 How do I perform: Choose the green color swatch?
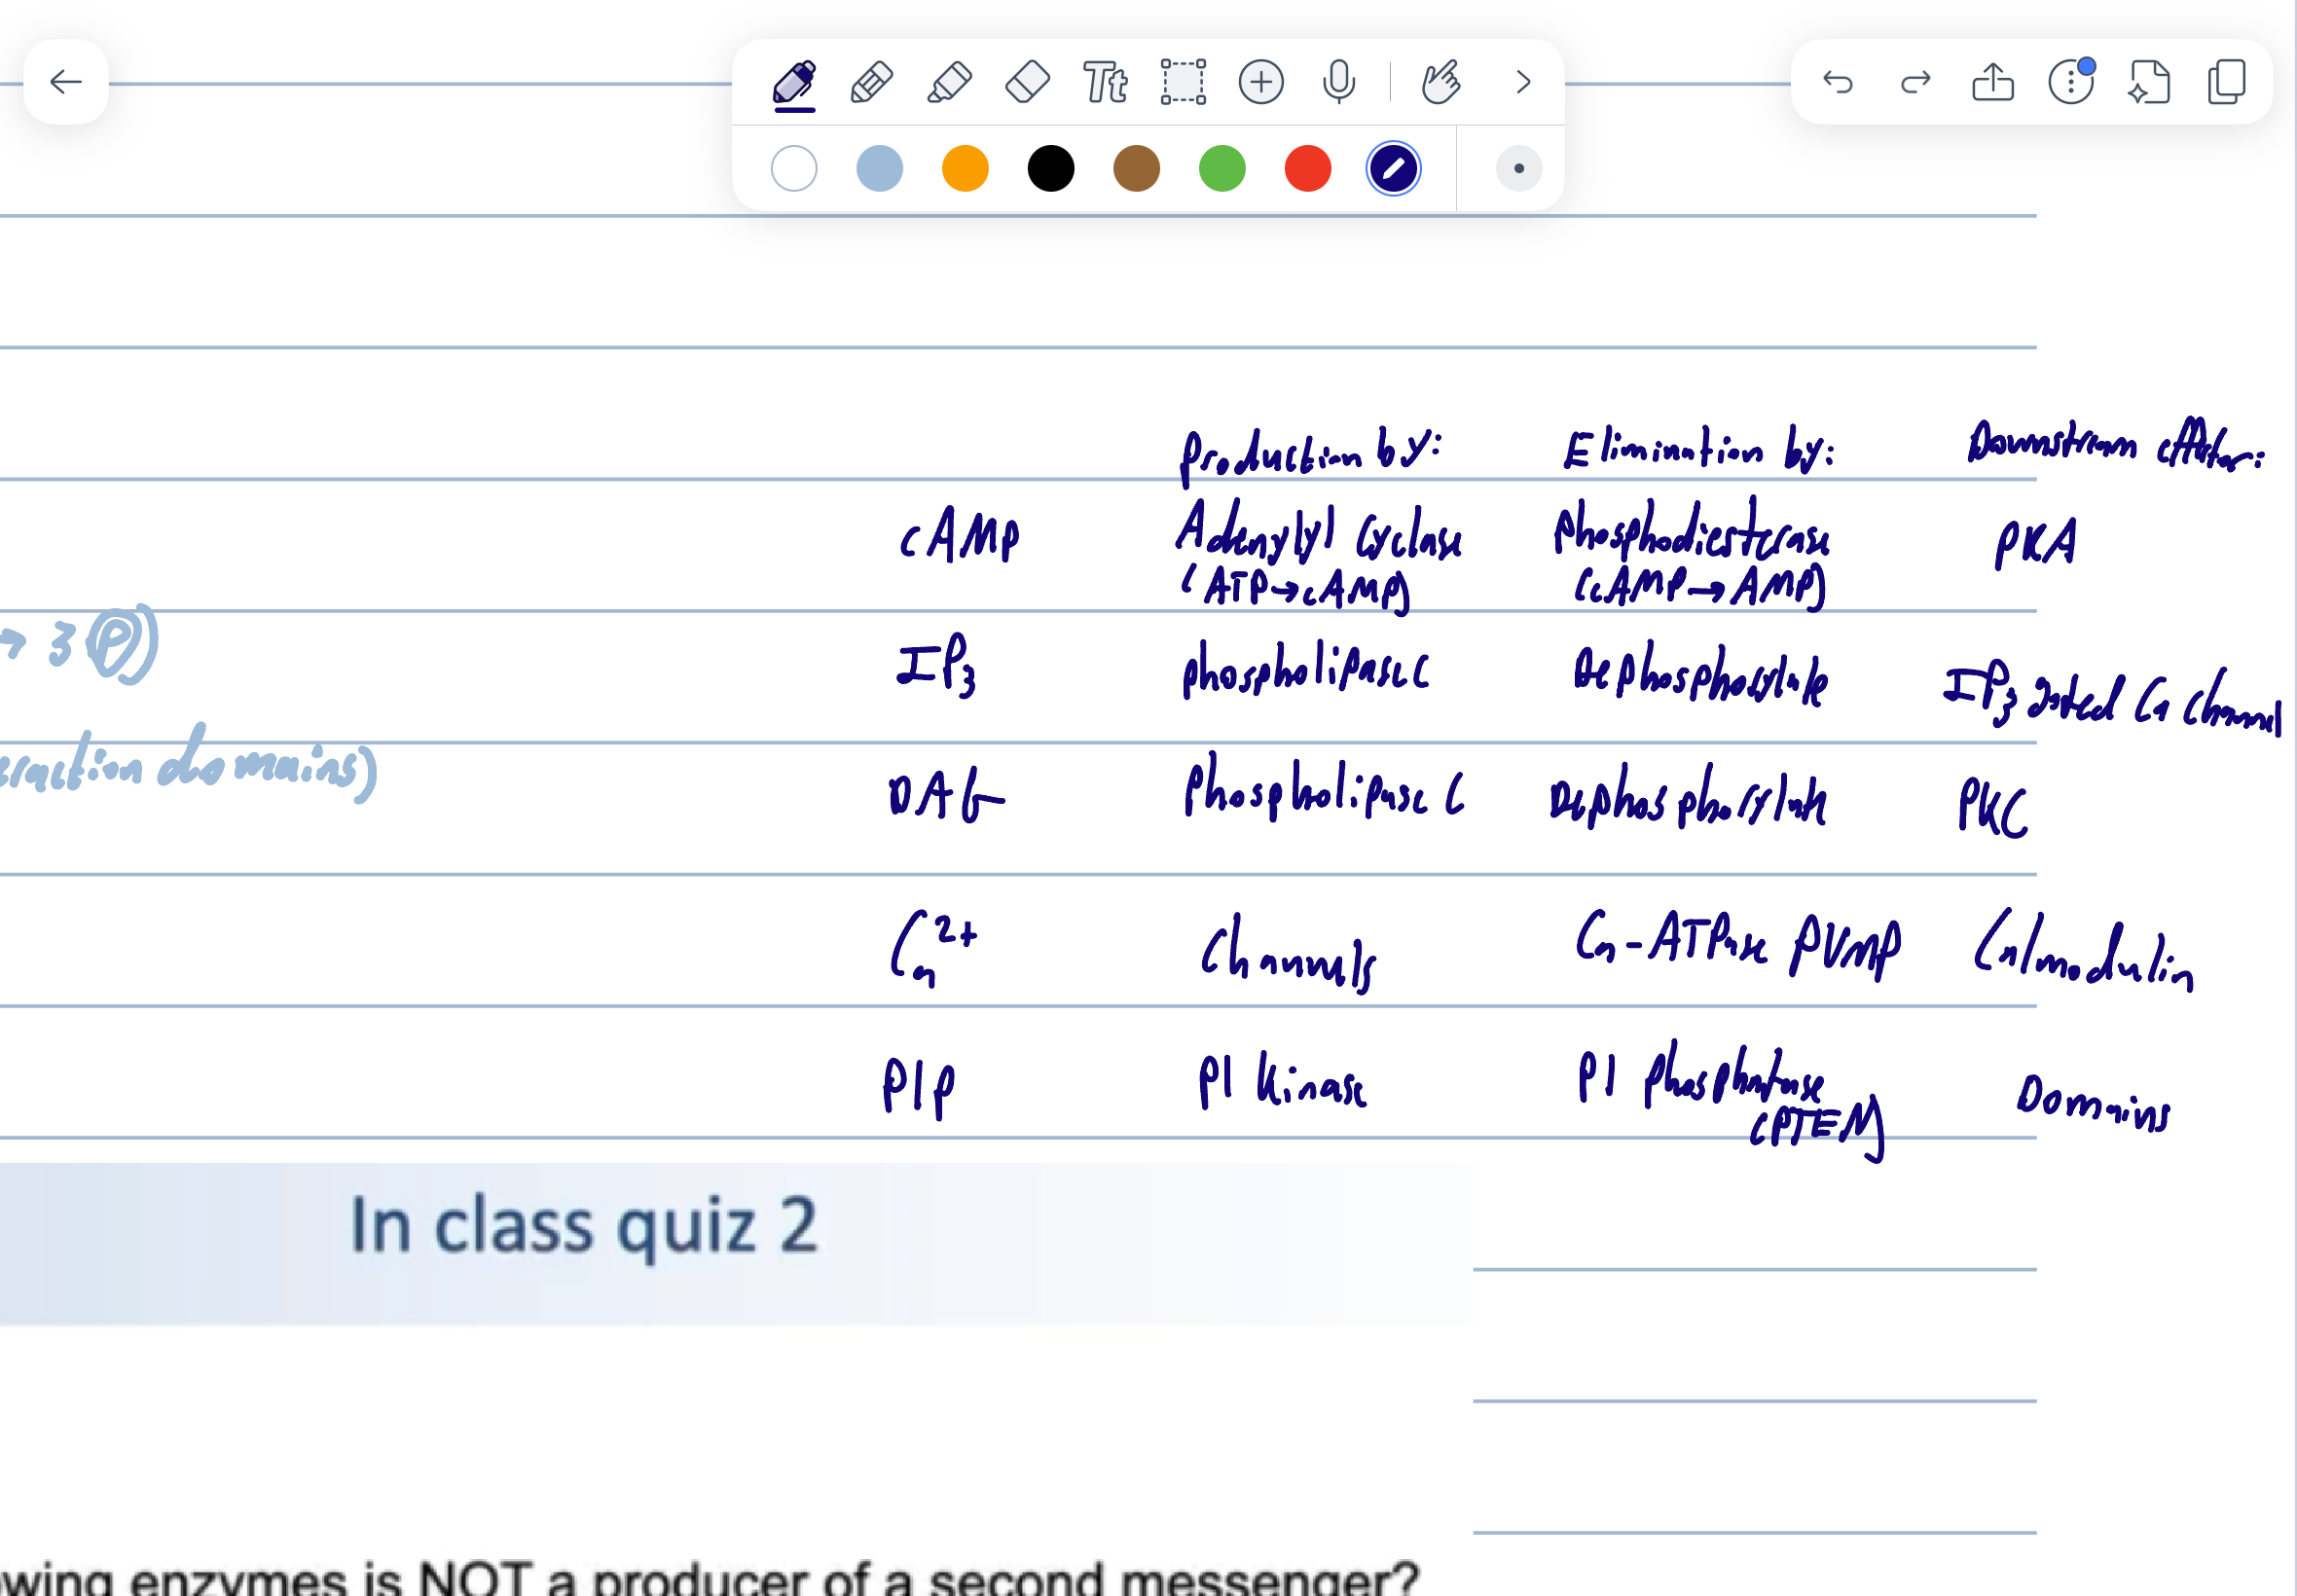click(x=1222, y=168)
